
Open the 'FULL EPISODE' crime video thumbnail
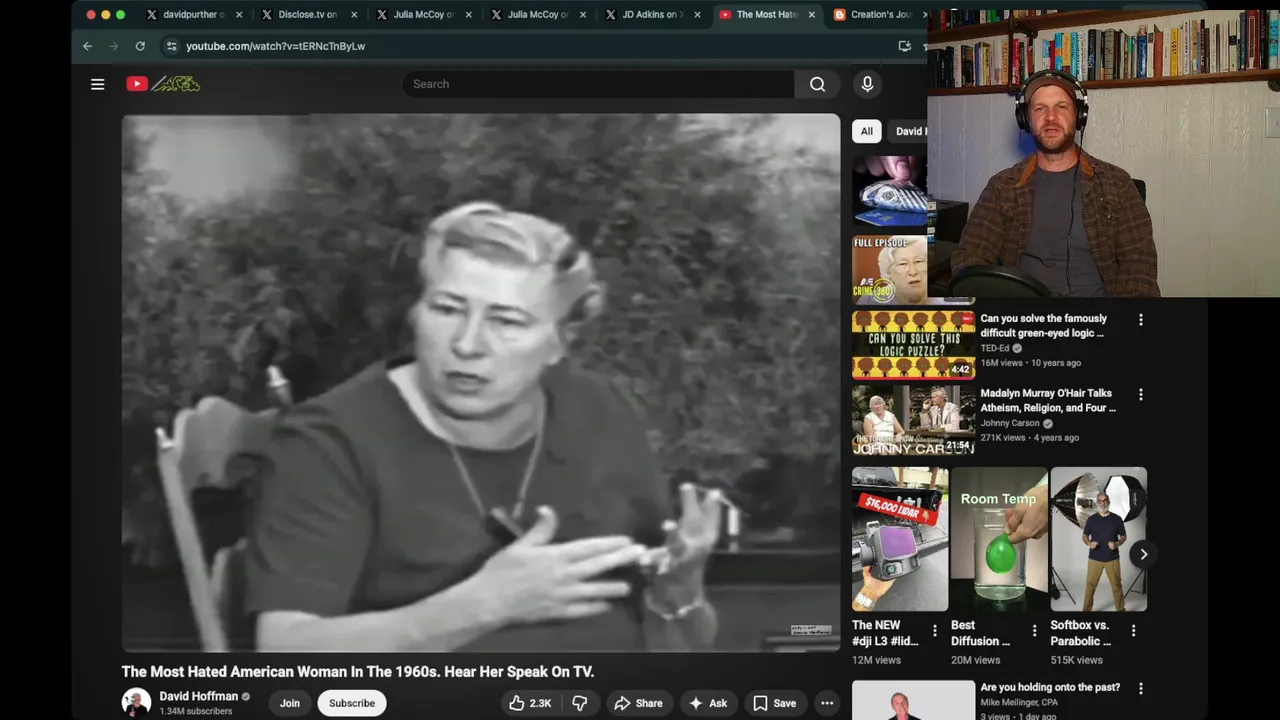[890, 270]
